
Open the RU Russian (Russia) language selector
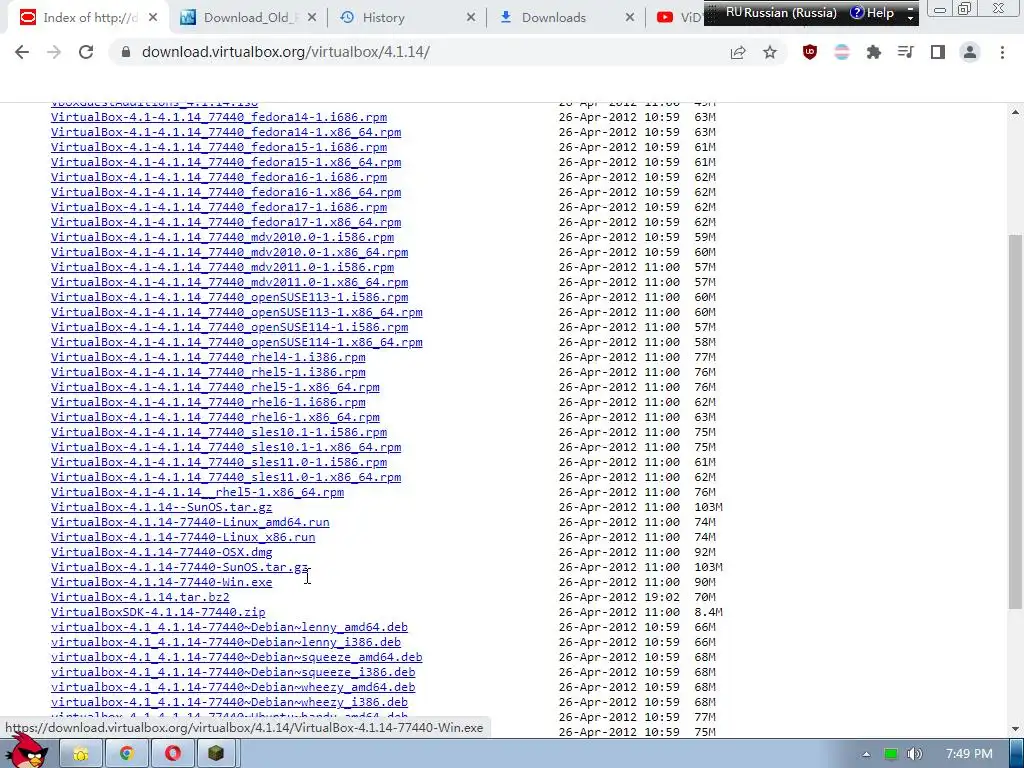coord(781,12)
